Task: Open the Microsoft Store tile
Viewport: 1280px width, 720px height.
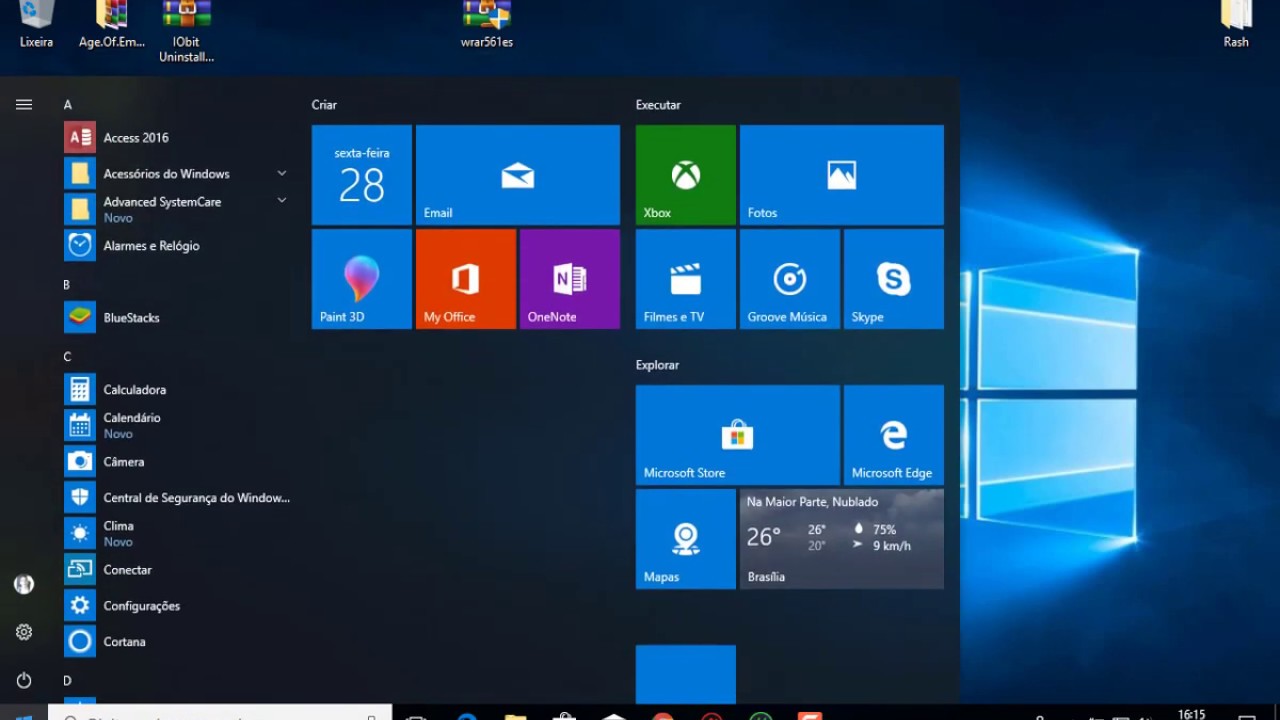Action: [x=738, y=435]
